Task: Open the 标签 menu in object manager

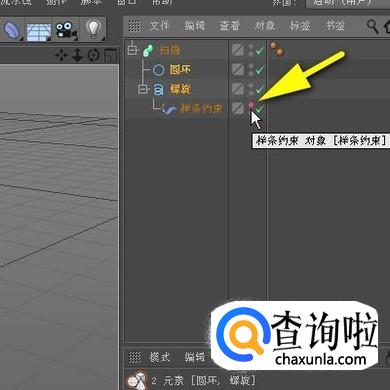Action: [x=300, y=26]
